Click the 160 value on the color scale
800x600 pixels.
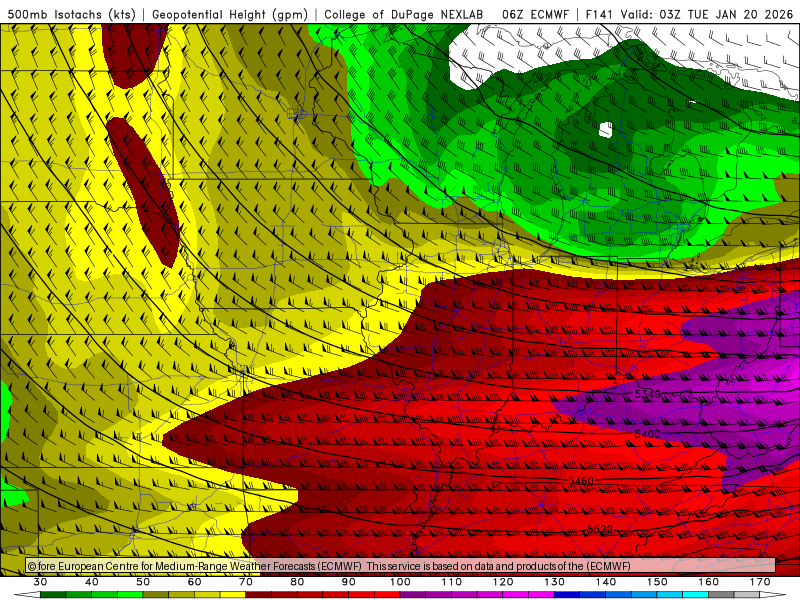pyautogui.click(x=709, y=582)
